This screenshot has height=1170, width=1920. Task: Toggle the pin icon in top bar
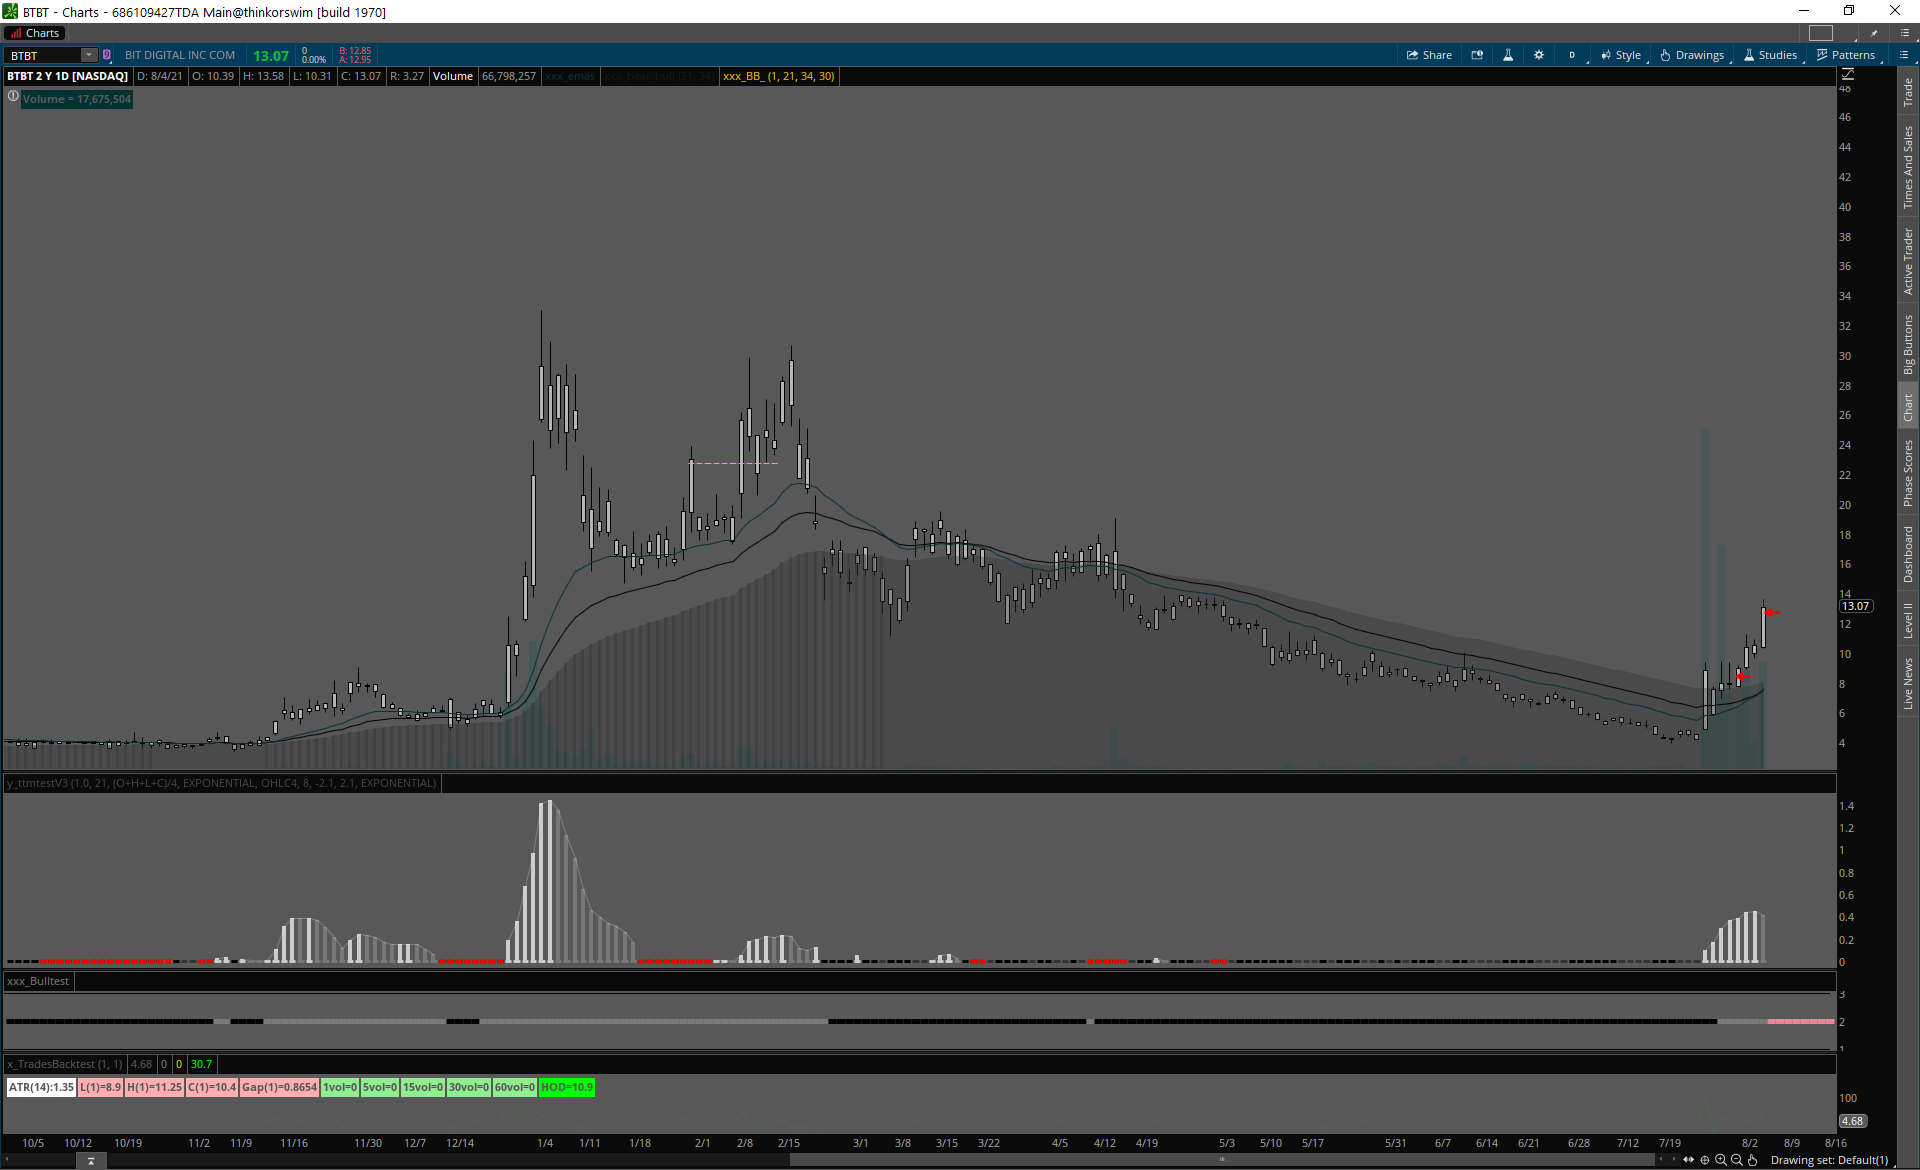pos(1874,33)
